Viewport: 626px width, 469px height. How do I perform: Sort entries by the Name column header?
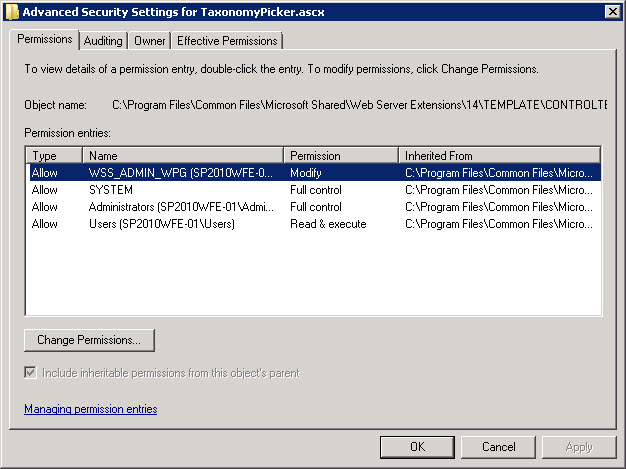coord(184,156)
